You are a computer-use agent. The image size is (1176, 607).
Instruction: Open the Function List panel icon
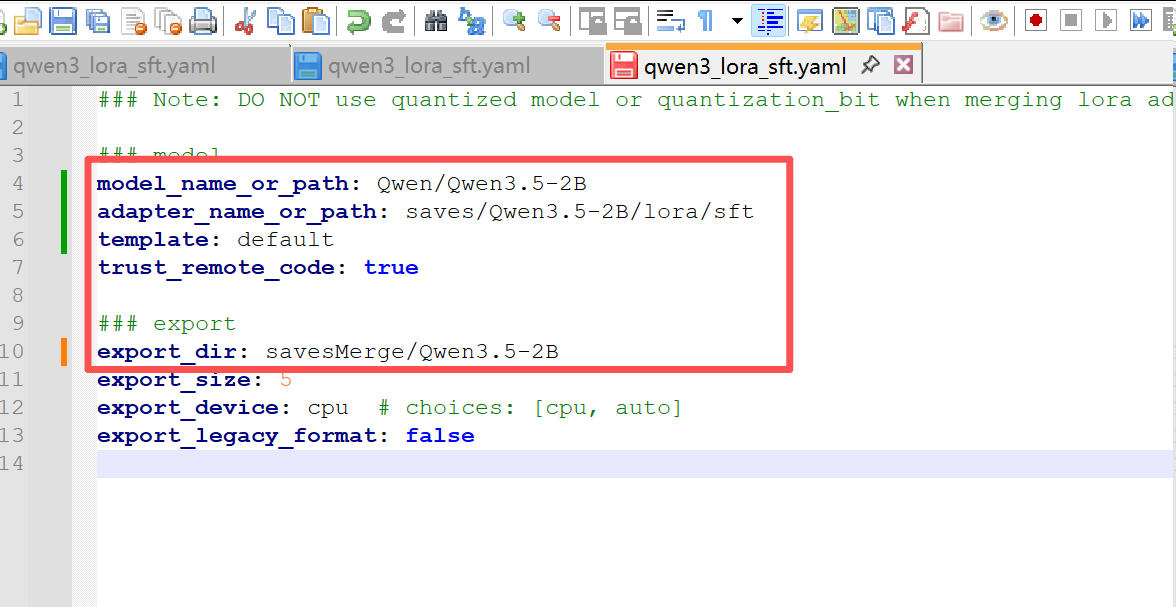click(916, 20)
